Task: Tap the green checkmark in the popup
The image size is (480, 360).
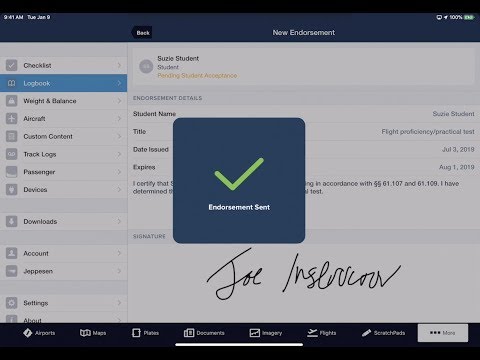Action: pyautogui.click(x=239, y=174)
